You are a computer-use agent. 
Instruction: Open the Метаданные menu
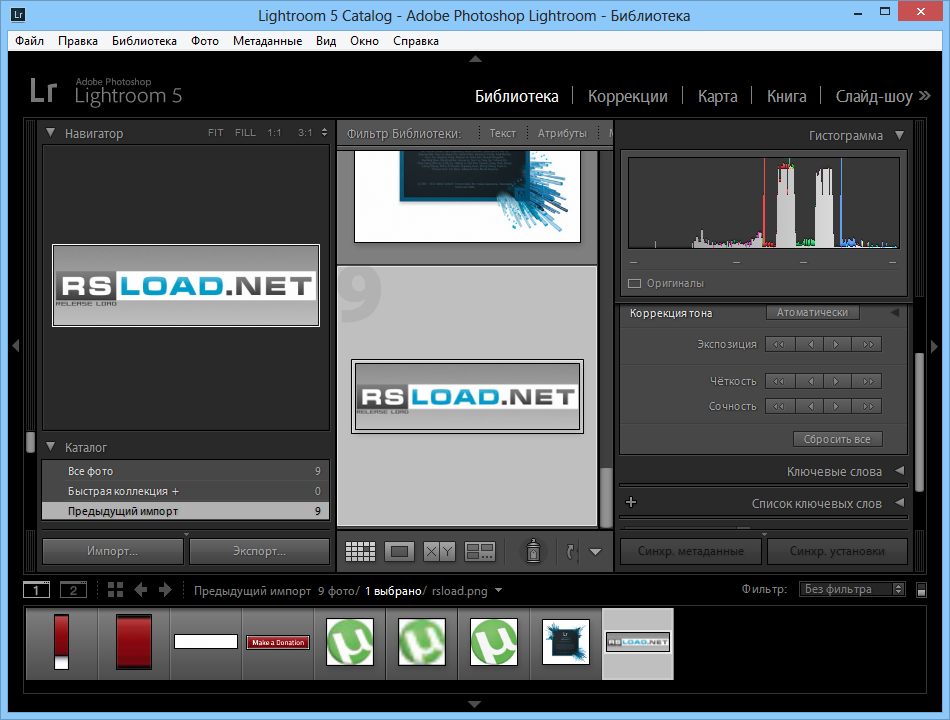pos(267,41)
